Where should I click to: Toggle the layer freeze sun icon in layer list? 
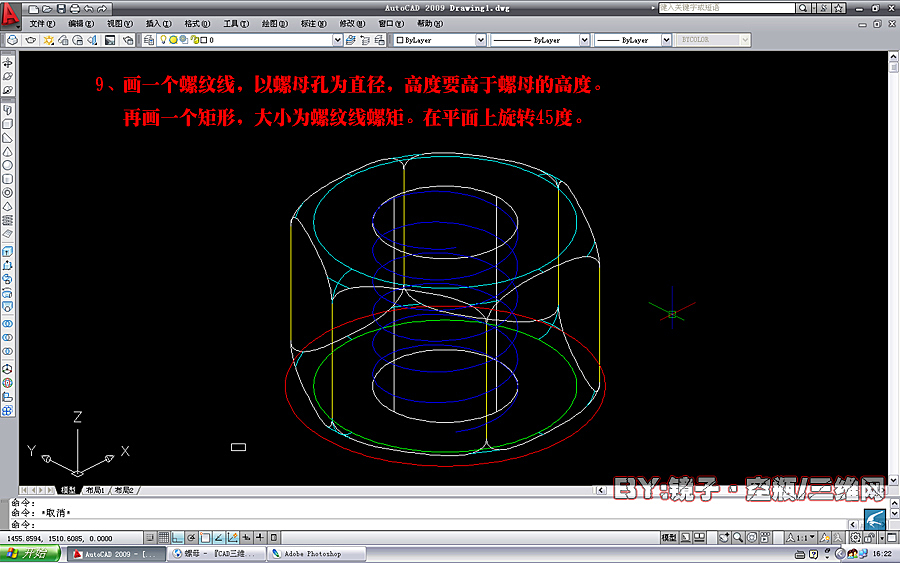point(173,40)
